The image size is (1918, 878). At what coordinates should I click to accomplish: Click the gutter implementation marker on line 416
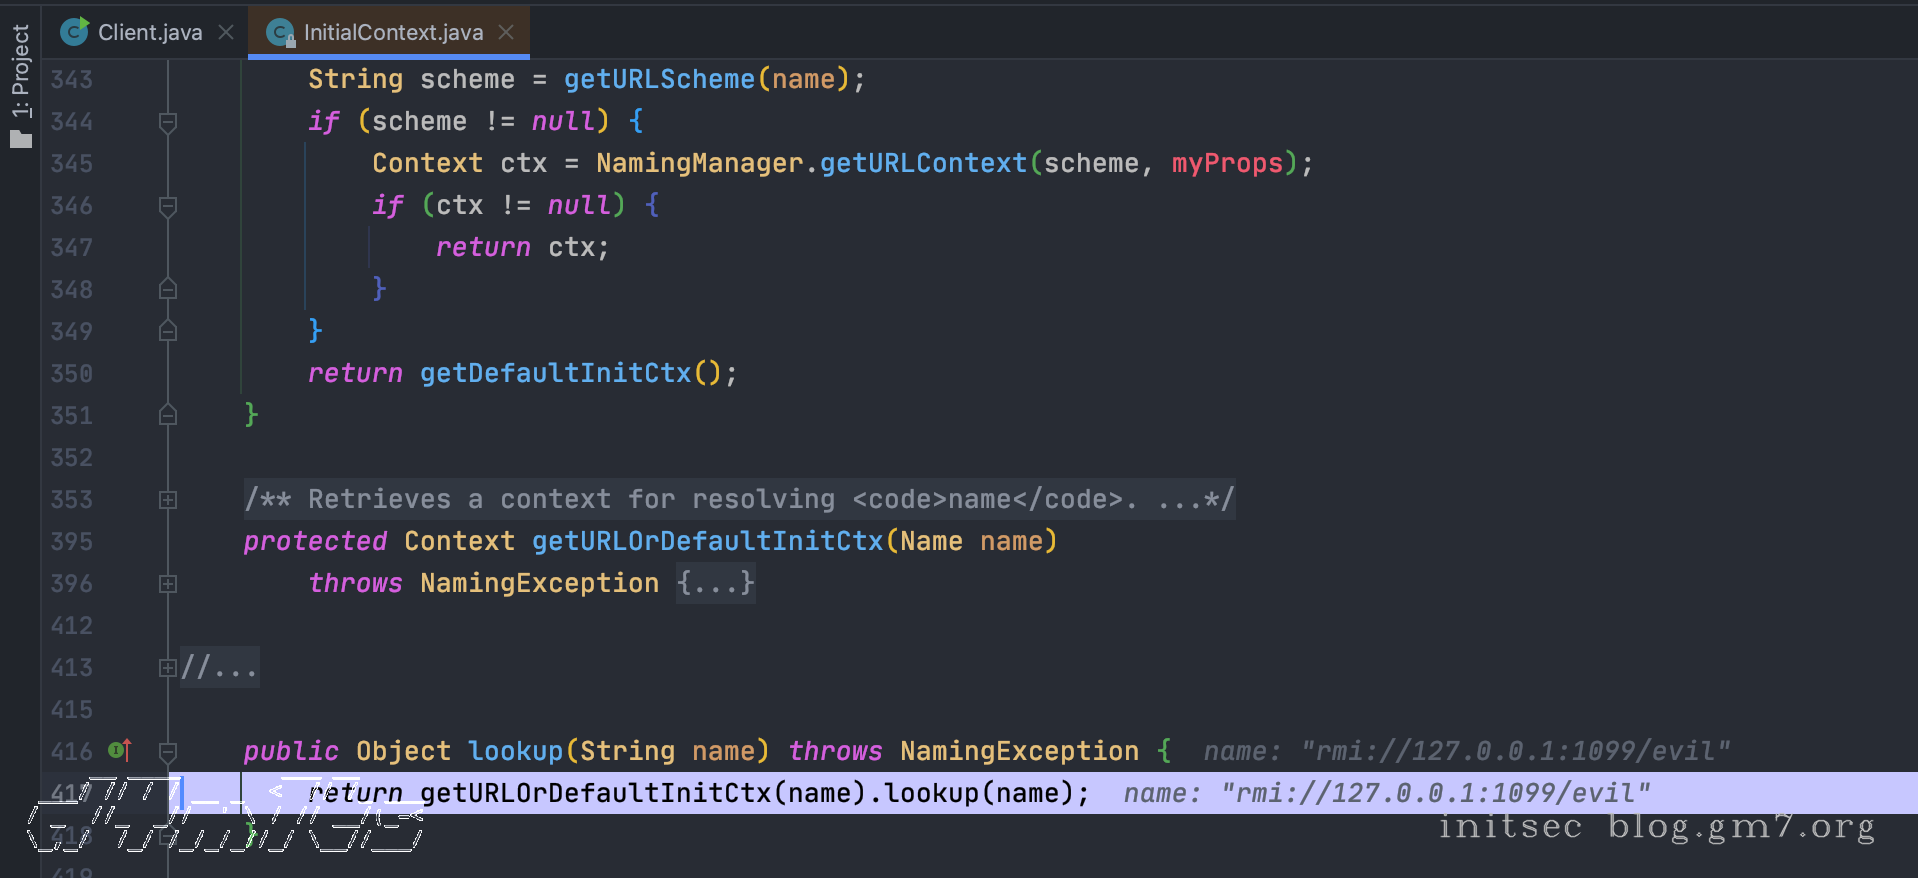coord(120,750)
